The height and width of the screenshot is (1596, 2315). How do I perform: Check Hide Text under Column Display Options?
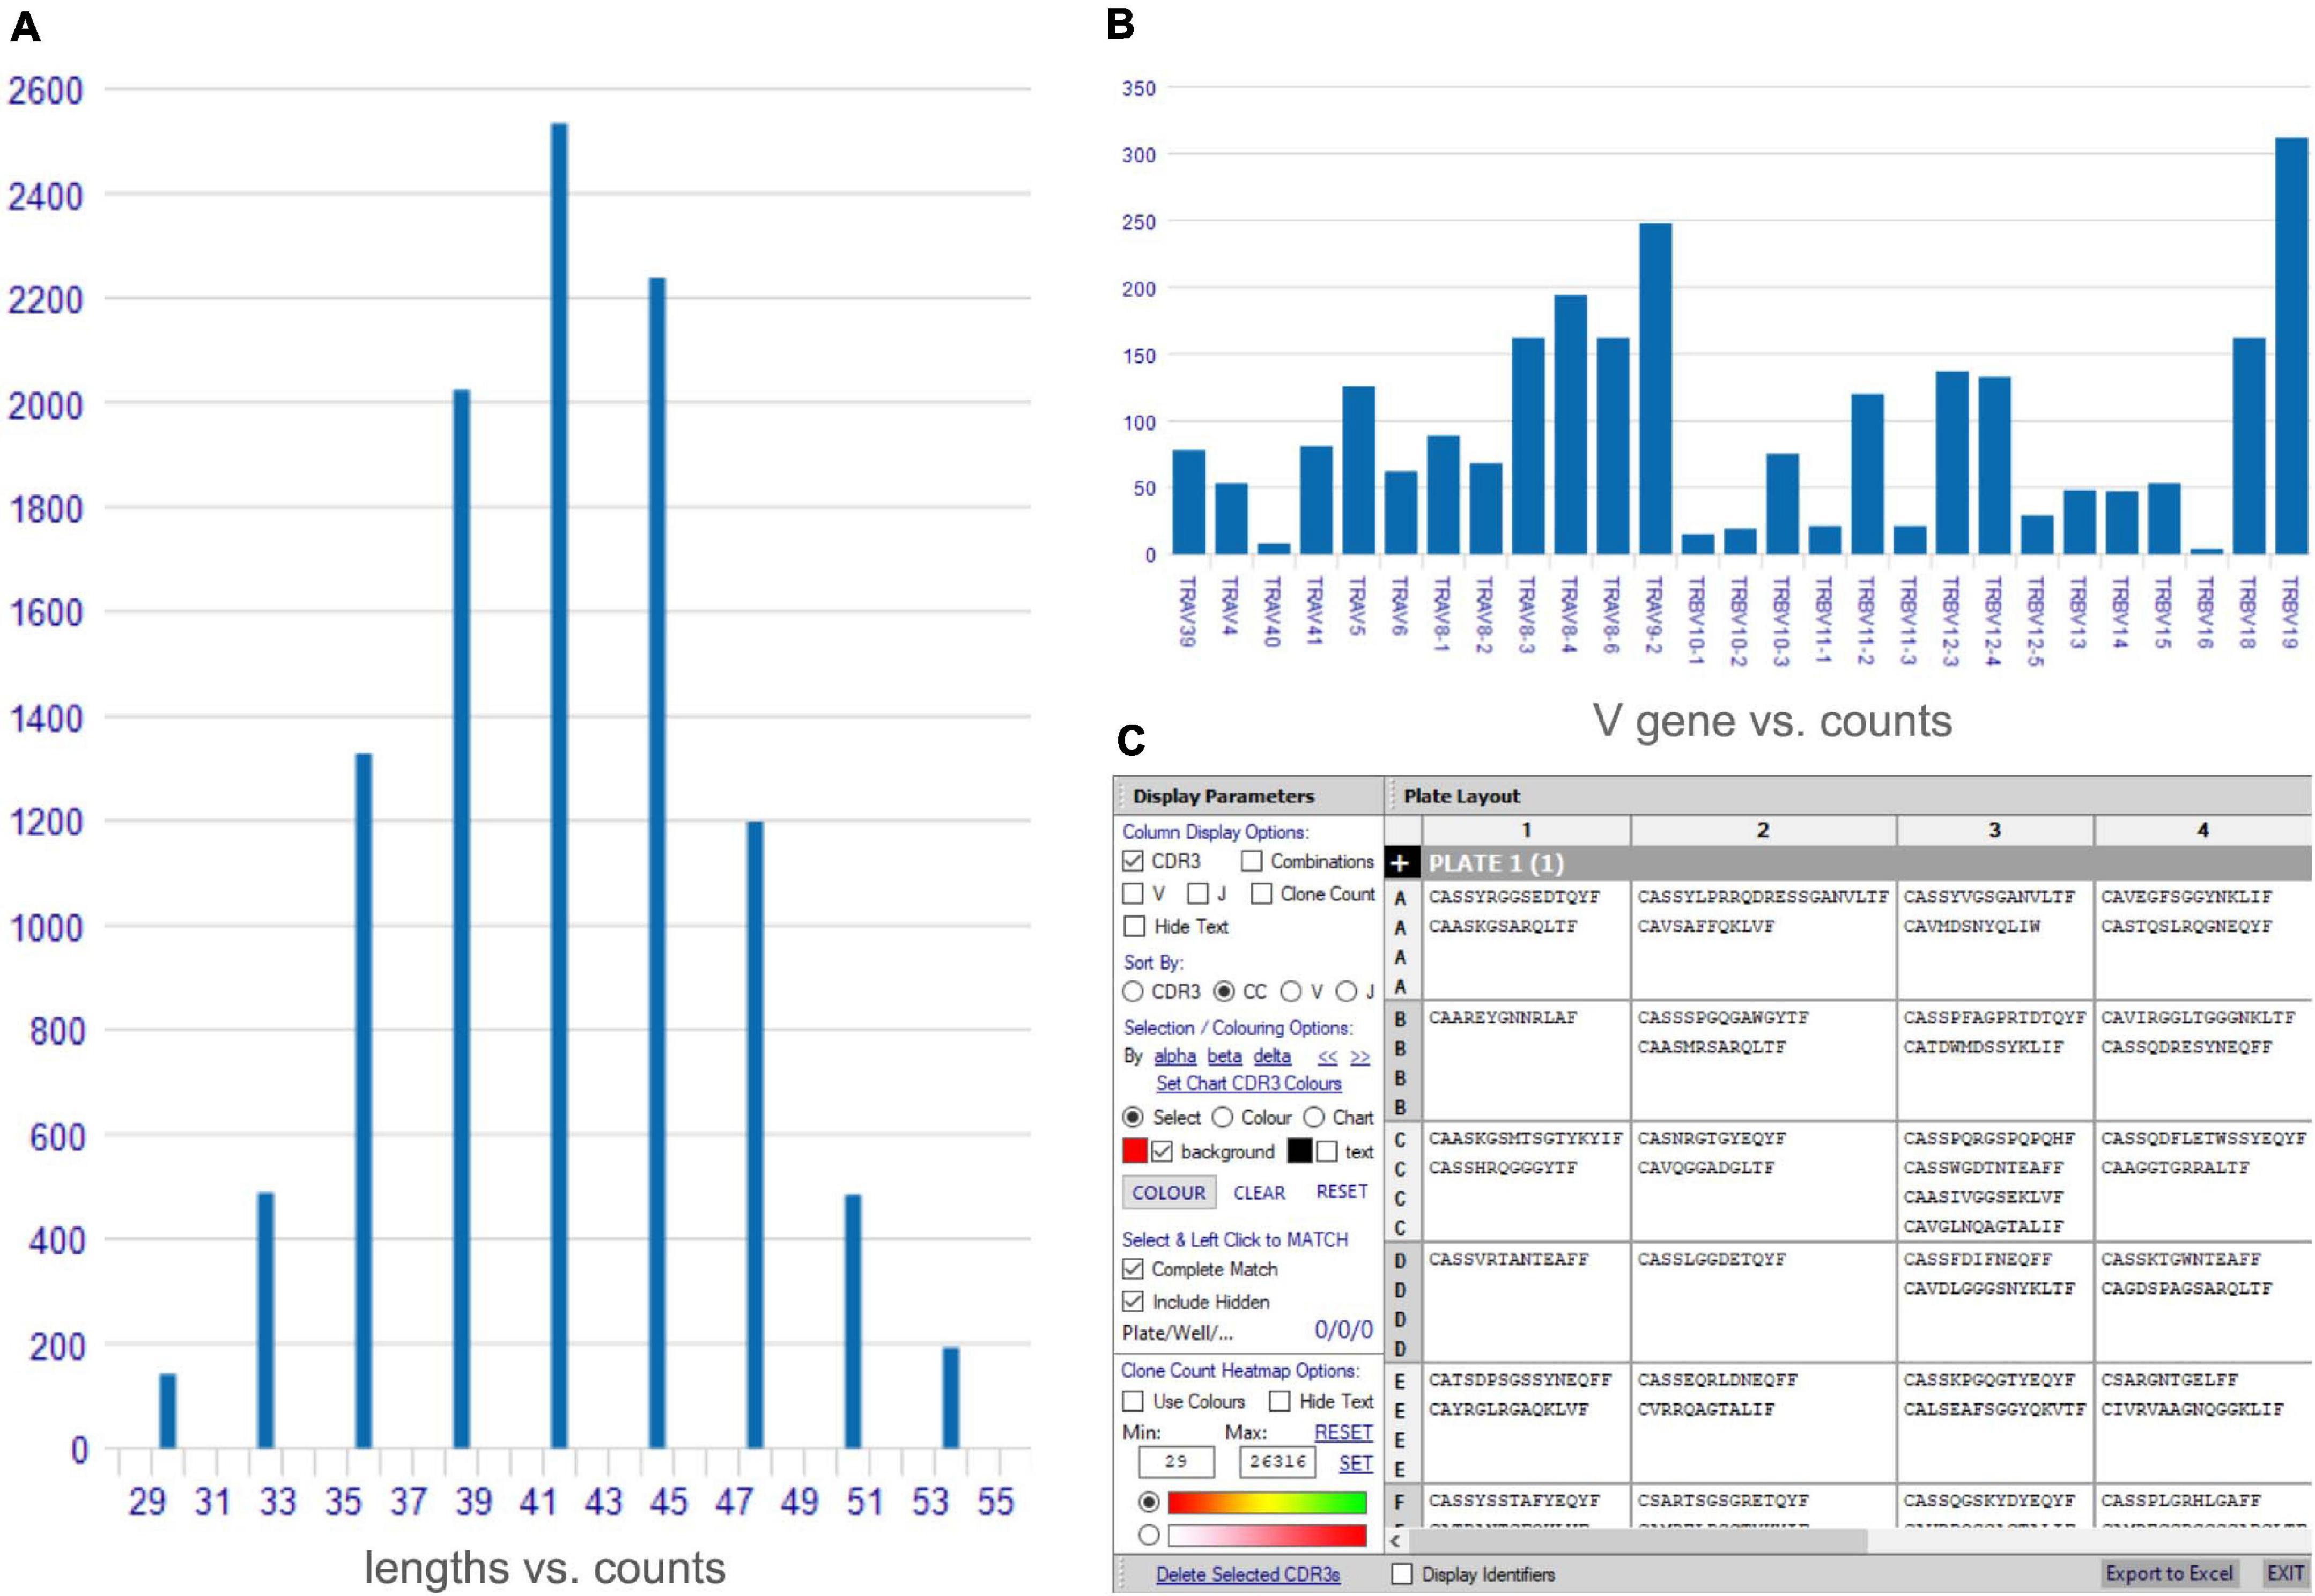pos(1134,926)
